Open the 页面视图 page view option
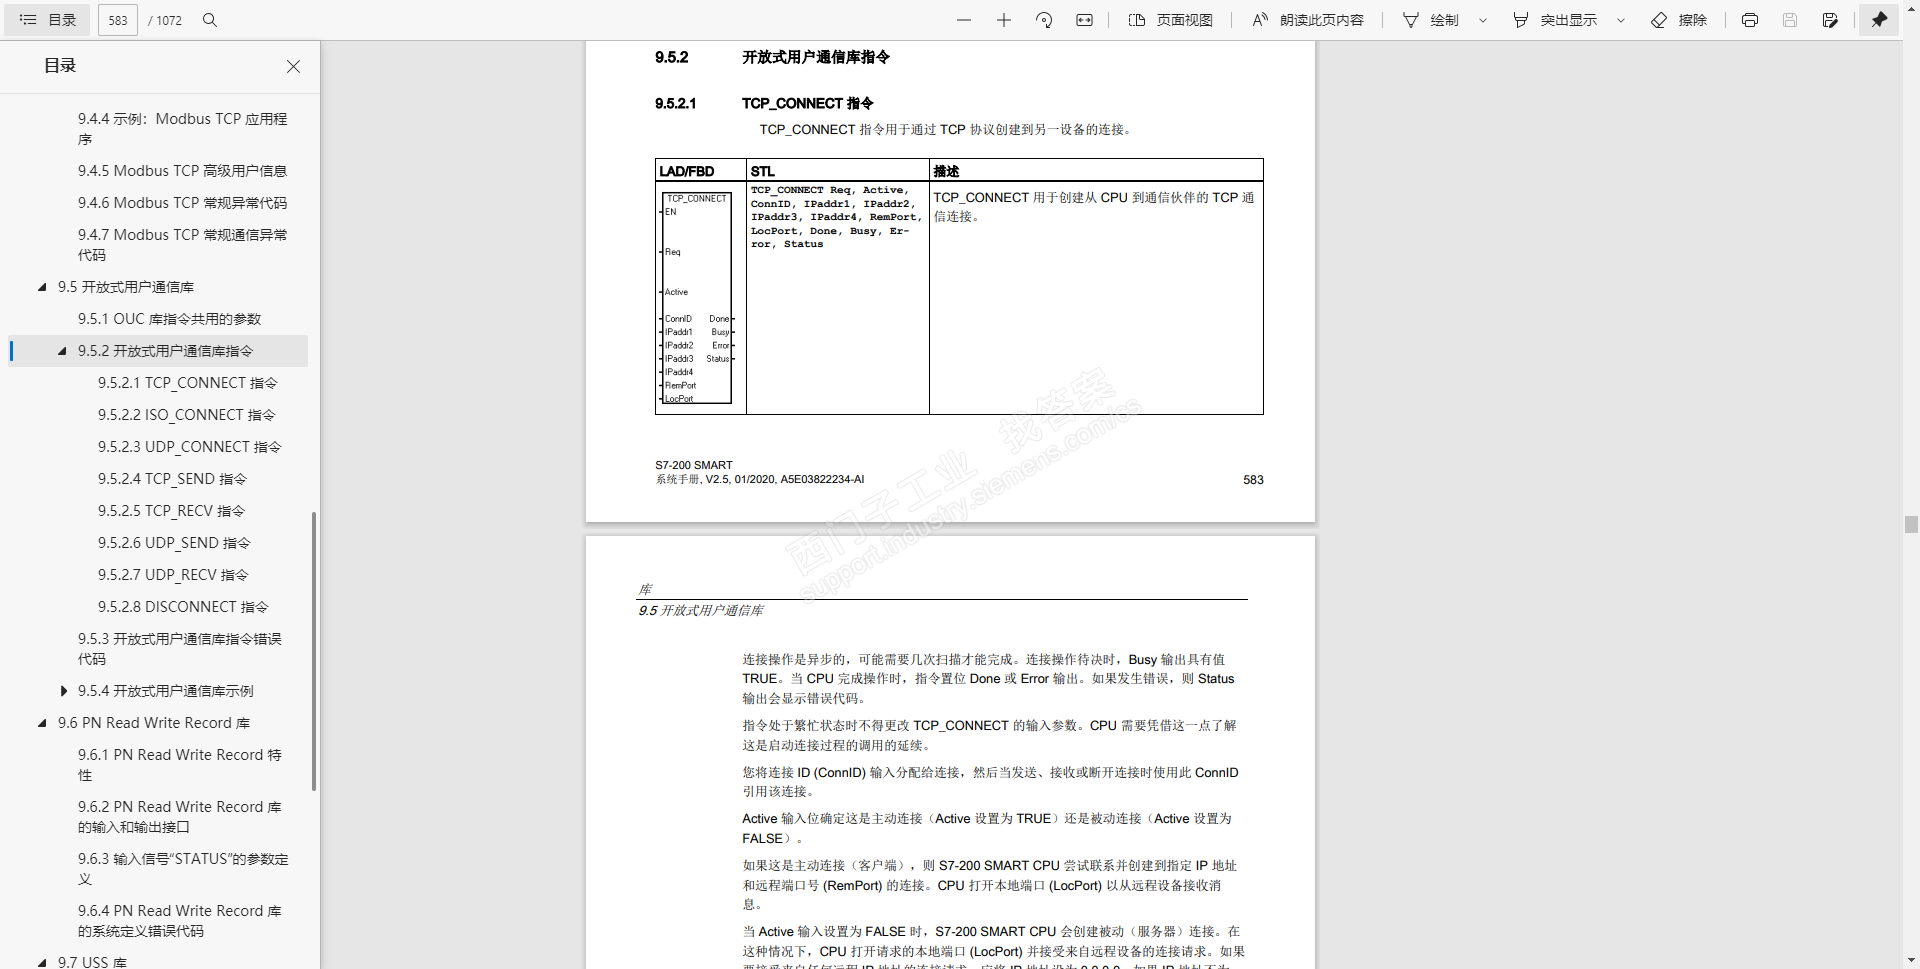 click(x=1170, y=20)
